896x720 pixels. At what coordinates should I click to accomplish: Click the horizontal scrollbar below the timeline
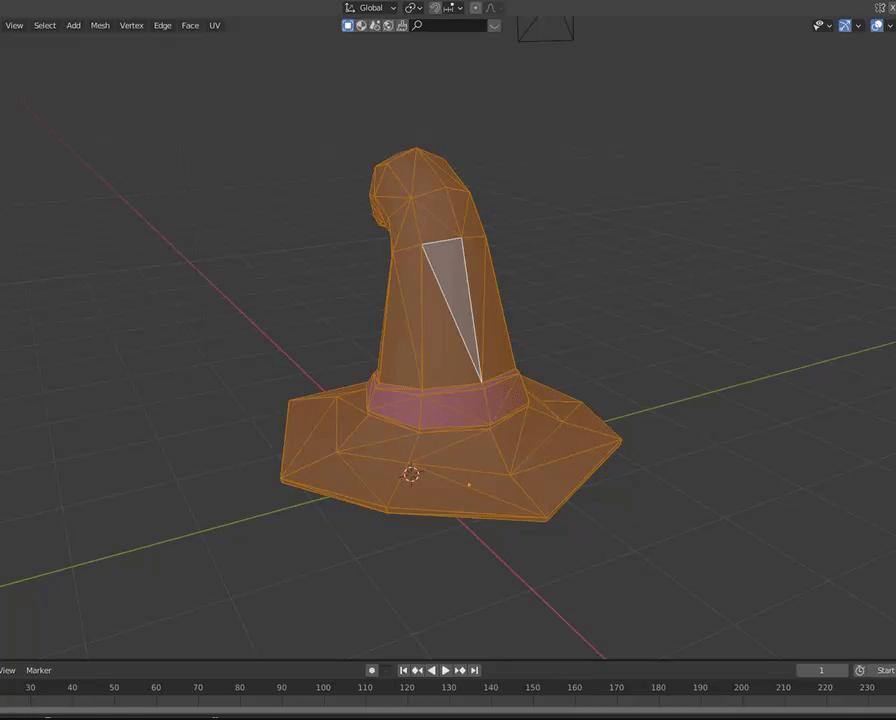pos(448,711)
